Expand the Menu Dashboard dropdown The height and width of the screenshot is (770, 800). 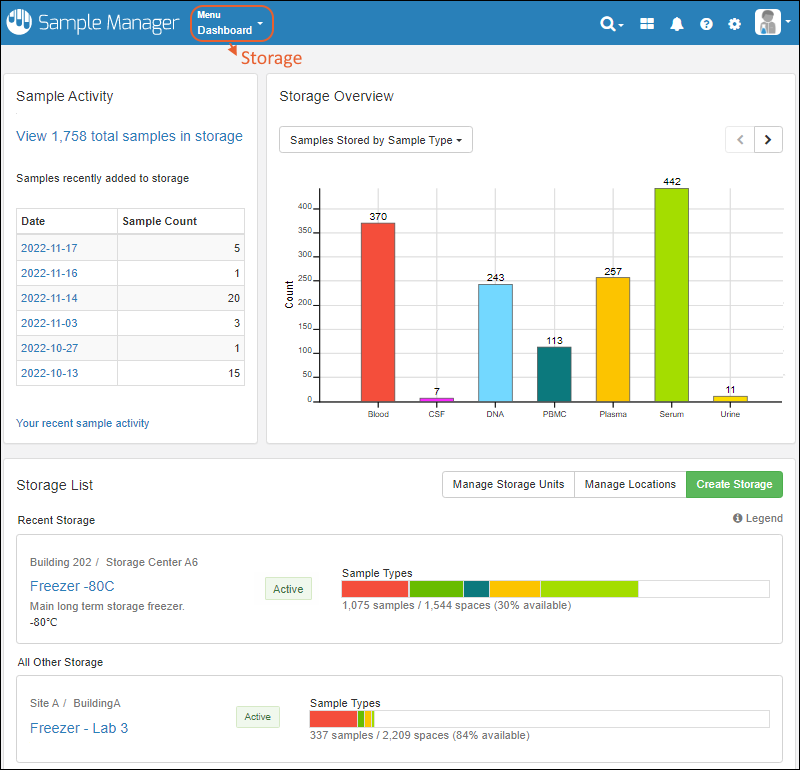pyautogui.click(x=231, y=23)
